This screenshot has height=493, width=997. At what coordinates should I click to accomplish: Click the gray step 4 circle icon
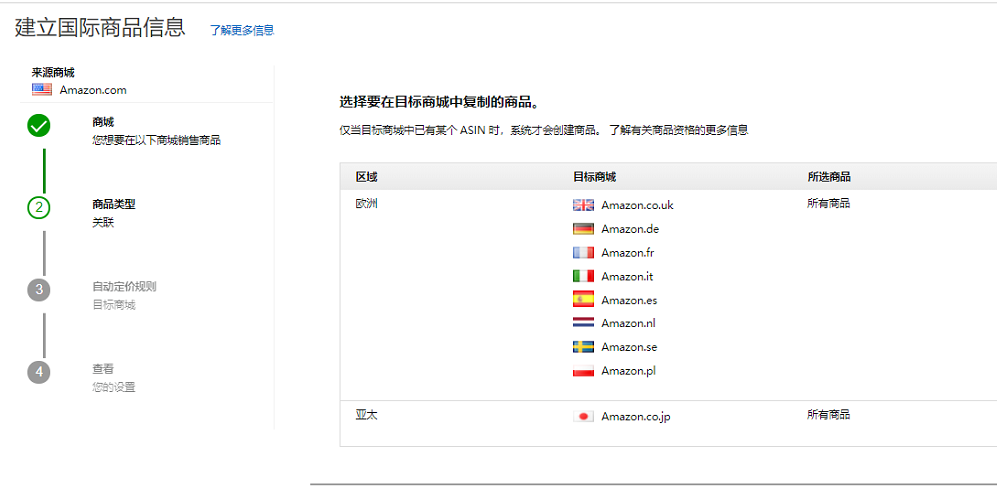[39, 372]
